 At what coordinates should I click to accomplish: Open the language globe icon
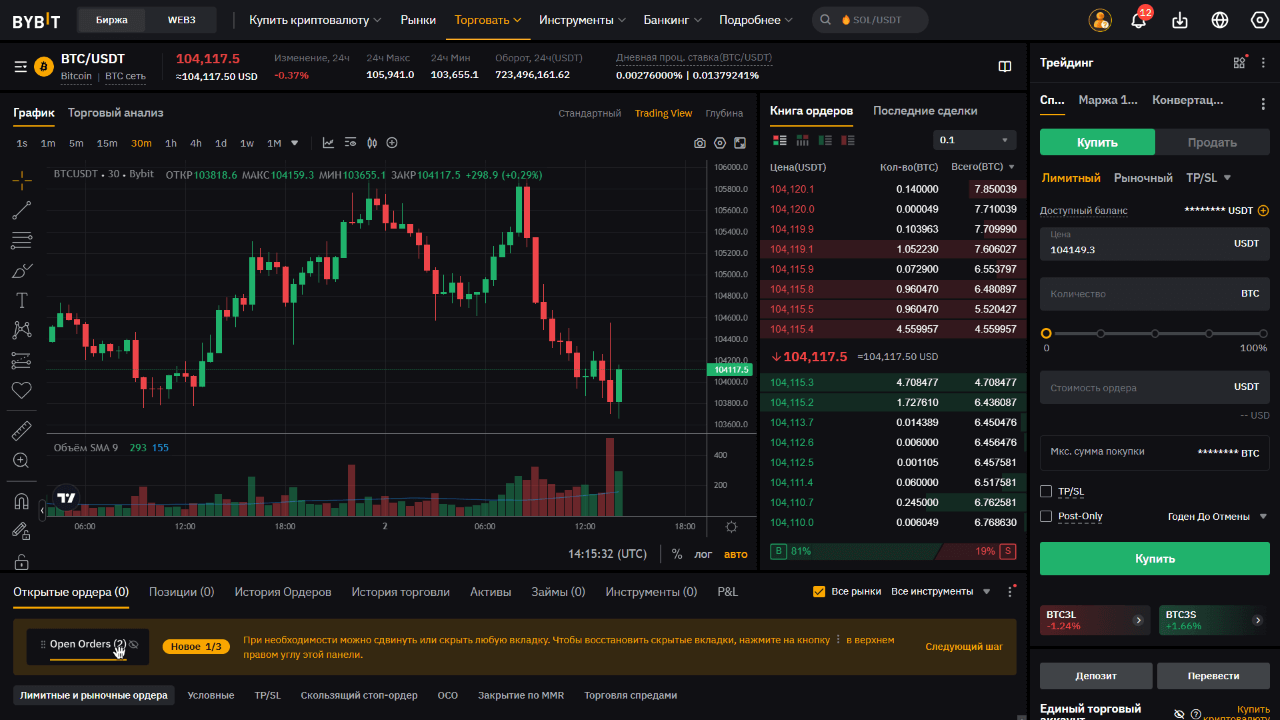tap(1220, 20)
